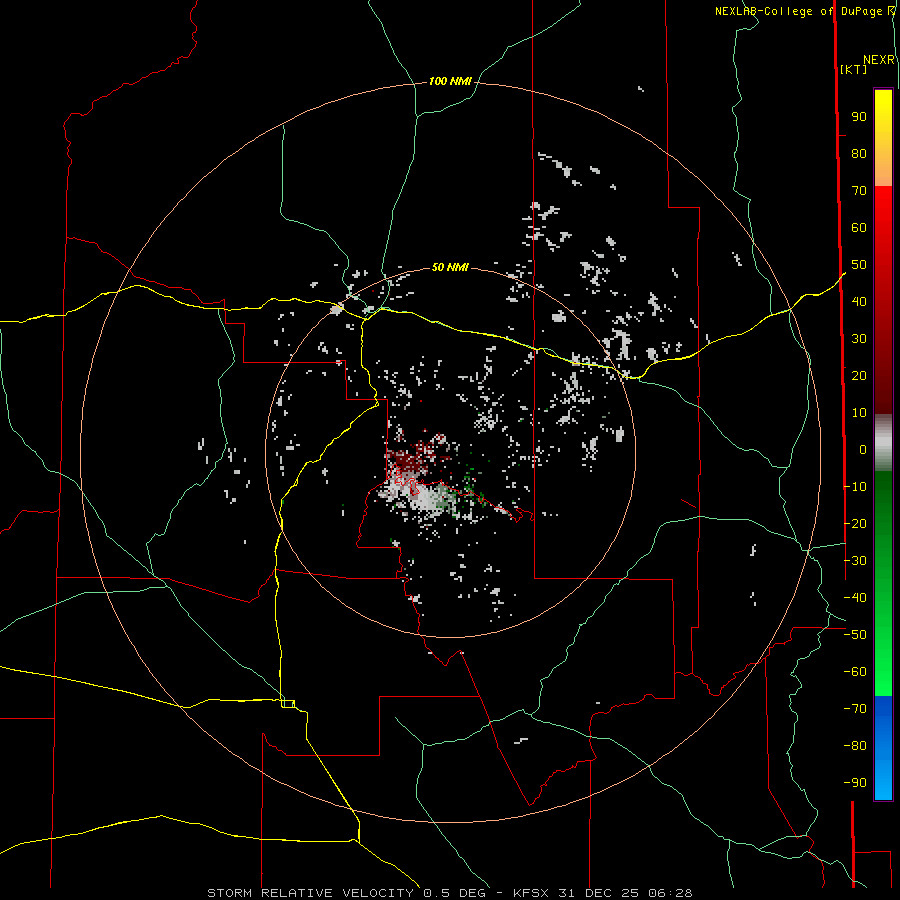Click the positive 20 value on velocity scale
The image size is (900, 900).
(859, 375)
